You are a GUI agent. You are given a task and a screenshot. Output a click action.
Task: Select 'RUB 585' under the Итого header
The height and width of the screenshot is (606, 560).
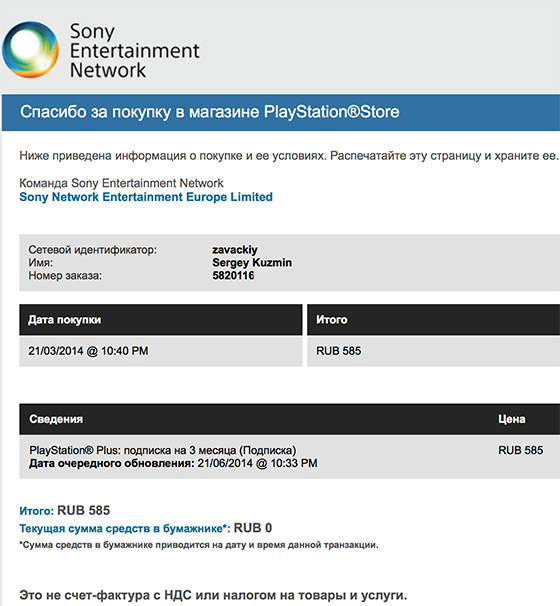click(339, 351)
